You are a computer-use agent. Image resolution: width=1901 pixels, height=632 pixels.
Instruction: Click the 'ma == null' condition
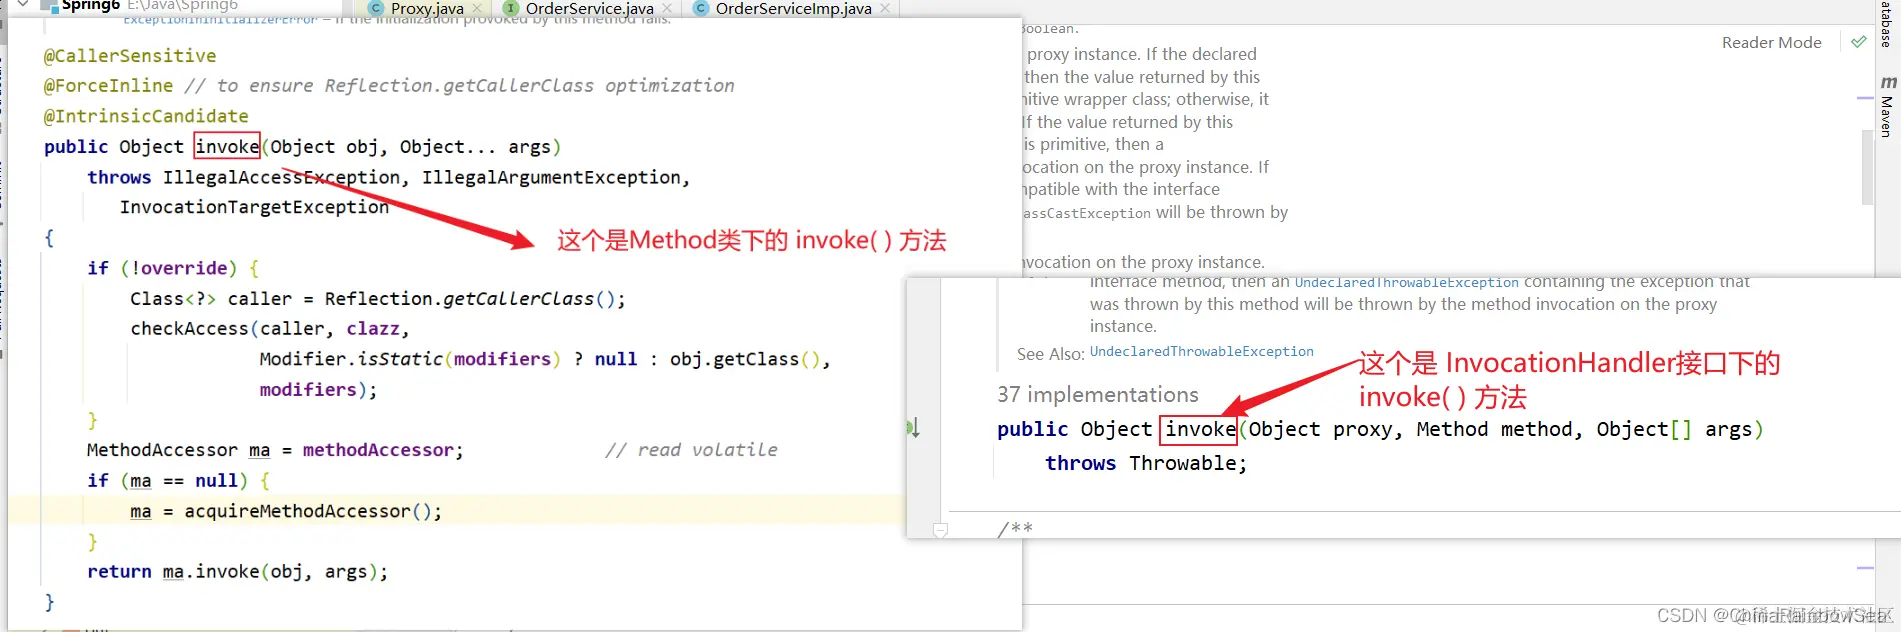pyautogui.click(x=184, y=481)
